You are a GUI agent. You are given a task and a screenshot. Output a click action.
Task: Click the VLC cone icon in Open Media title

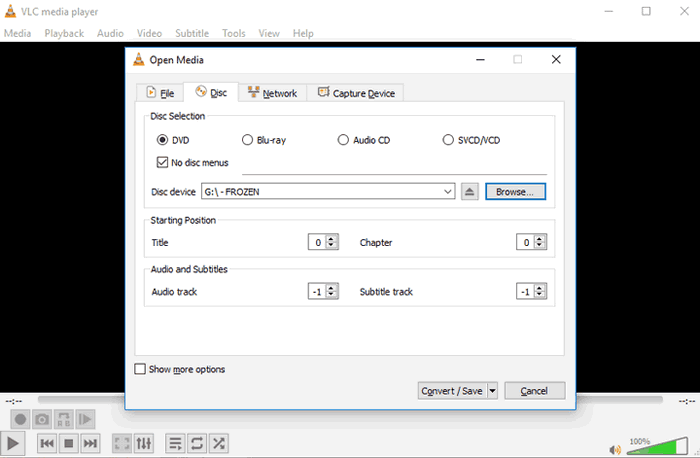tap(139, 59)
